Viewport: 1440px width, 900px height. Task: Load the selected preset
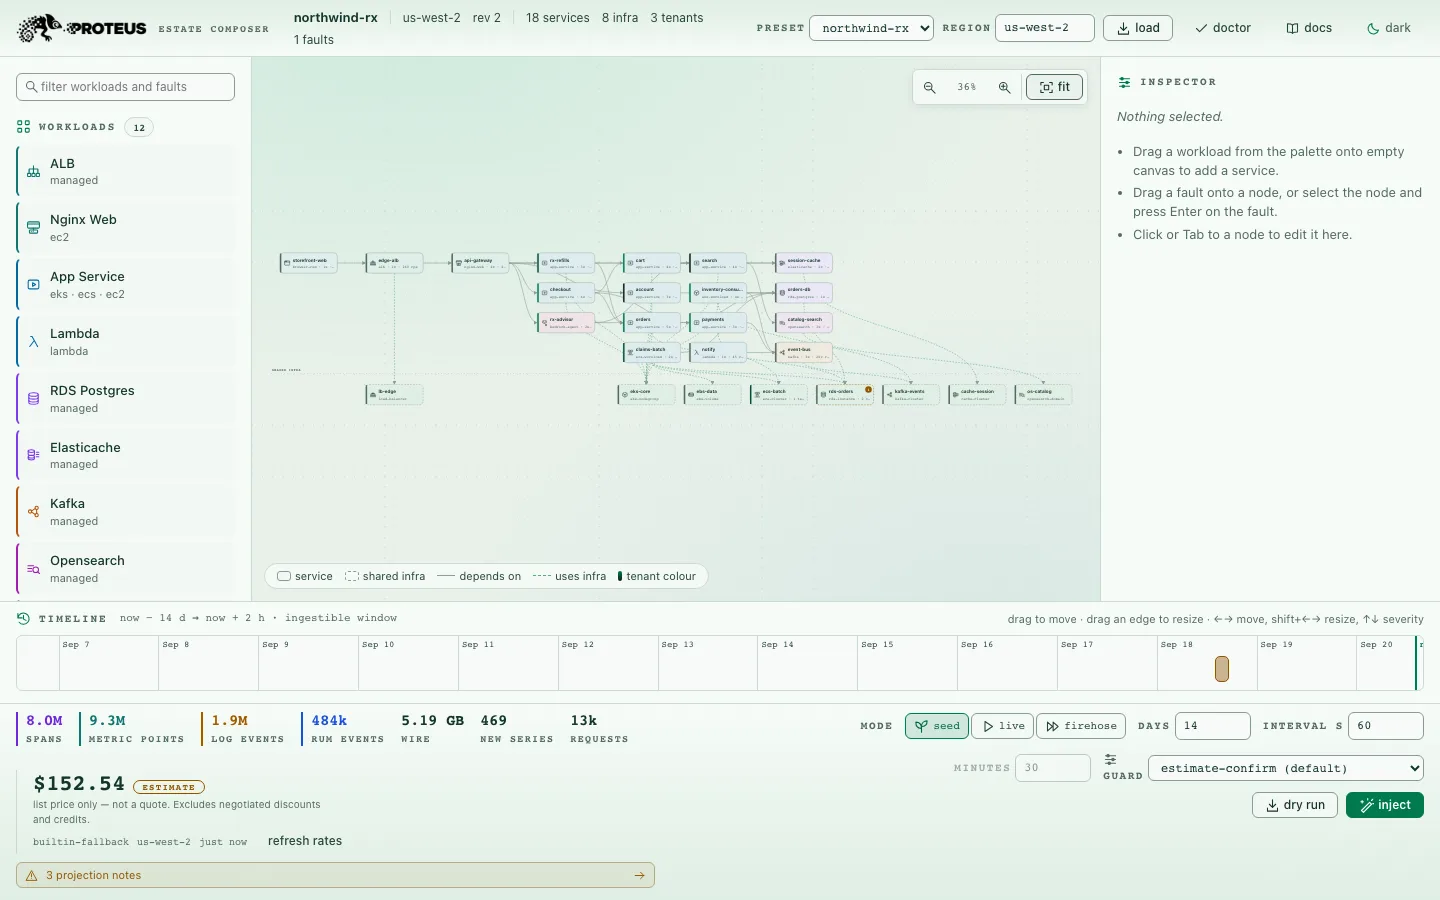coord(1138,28)
